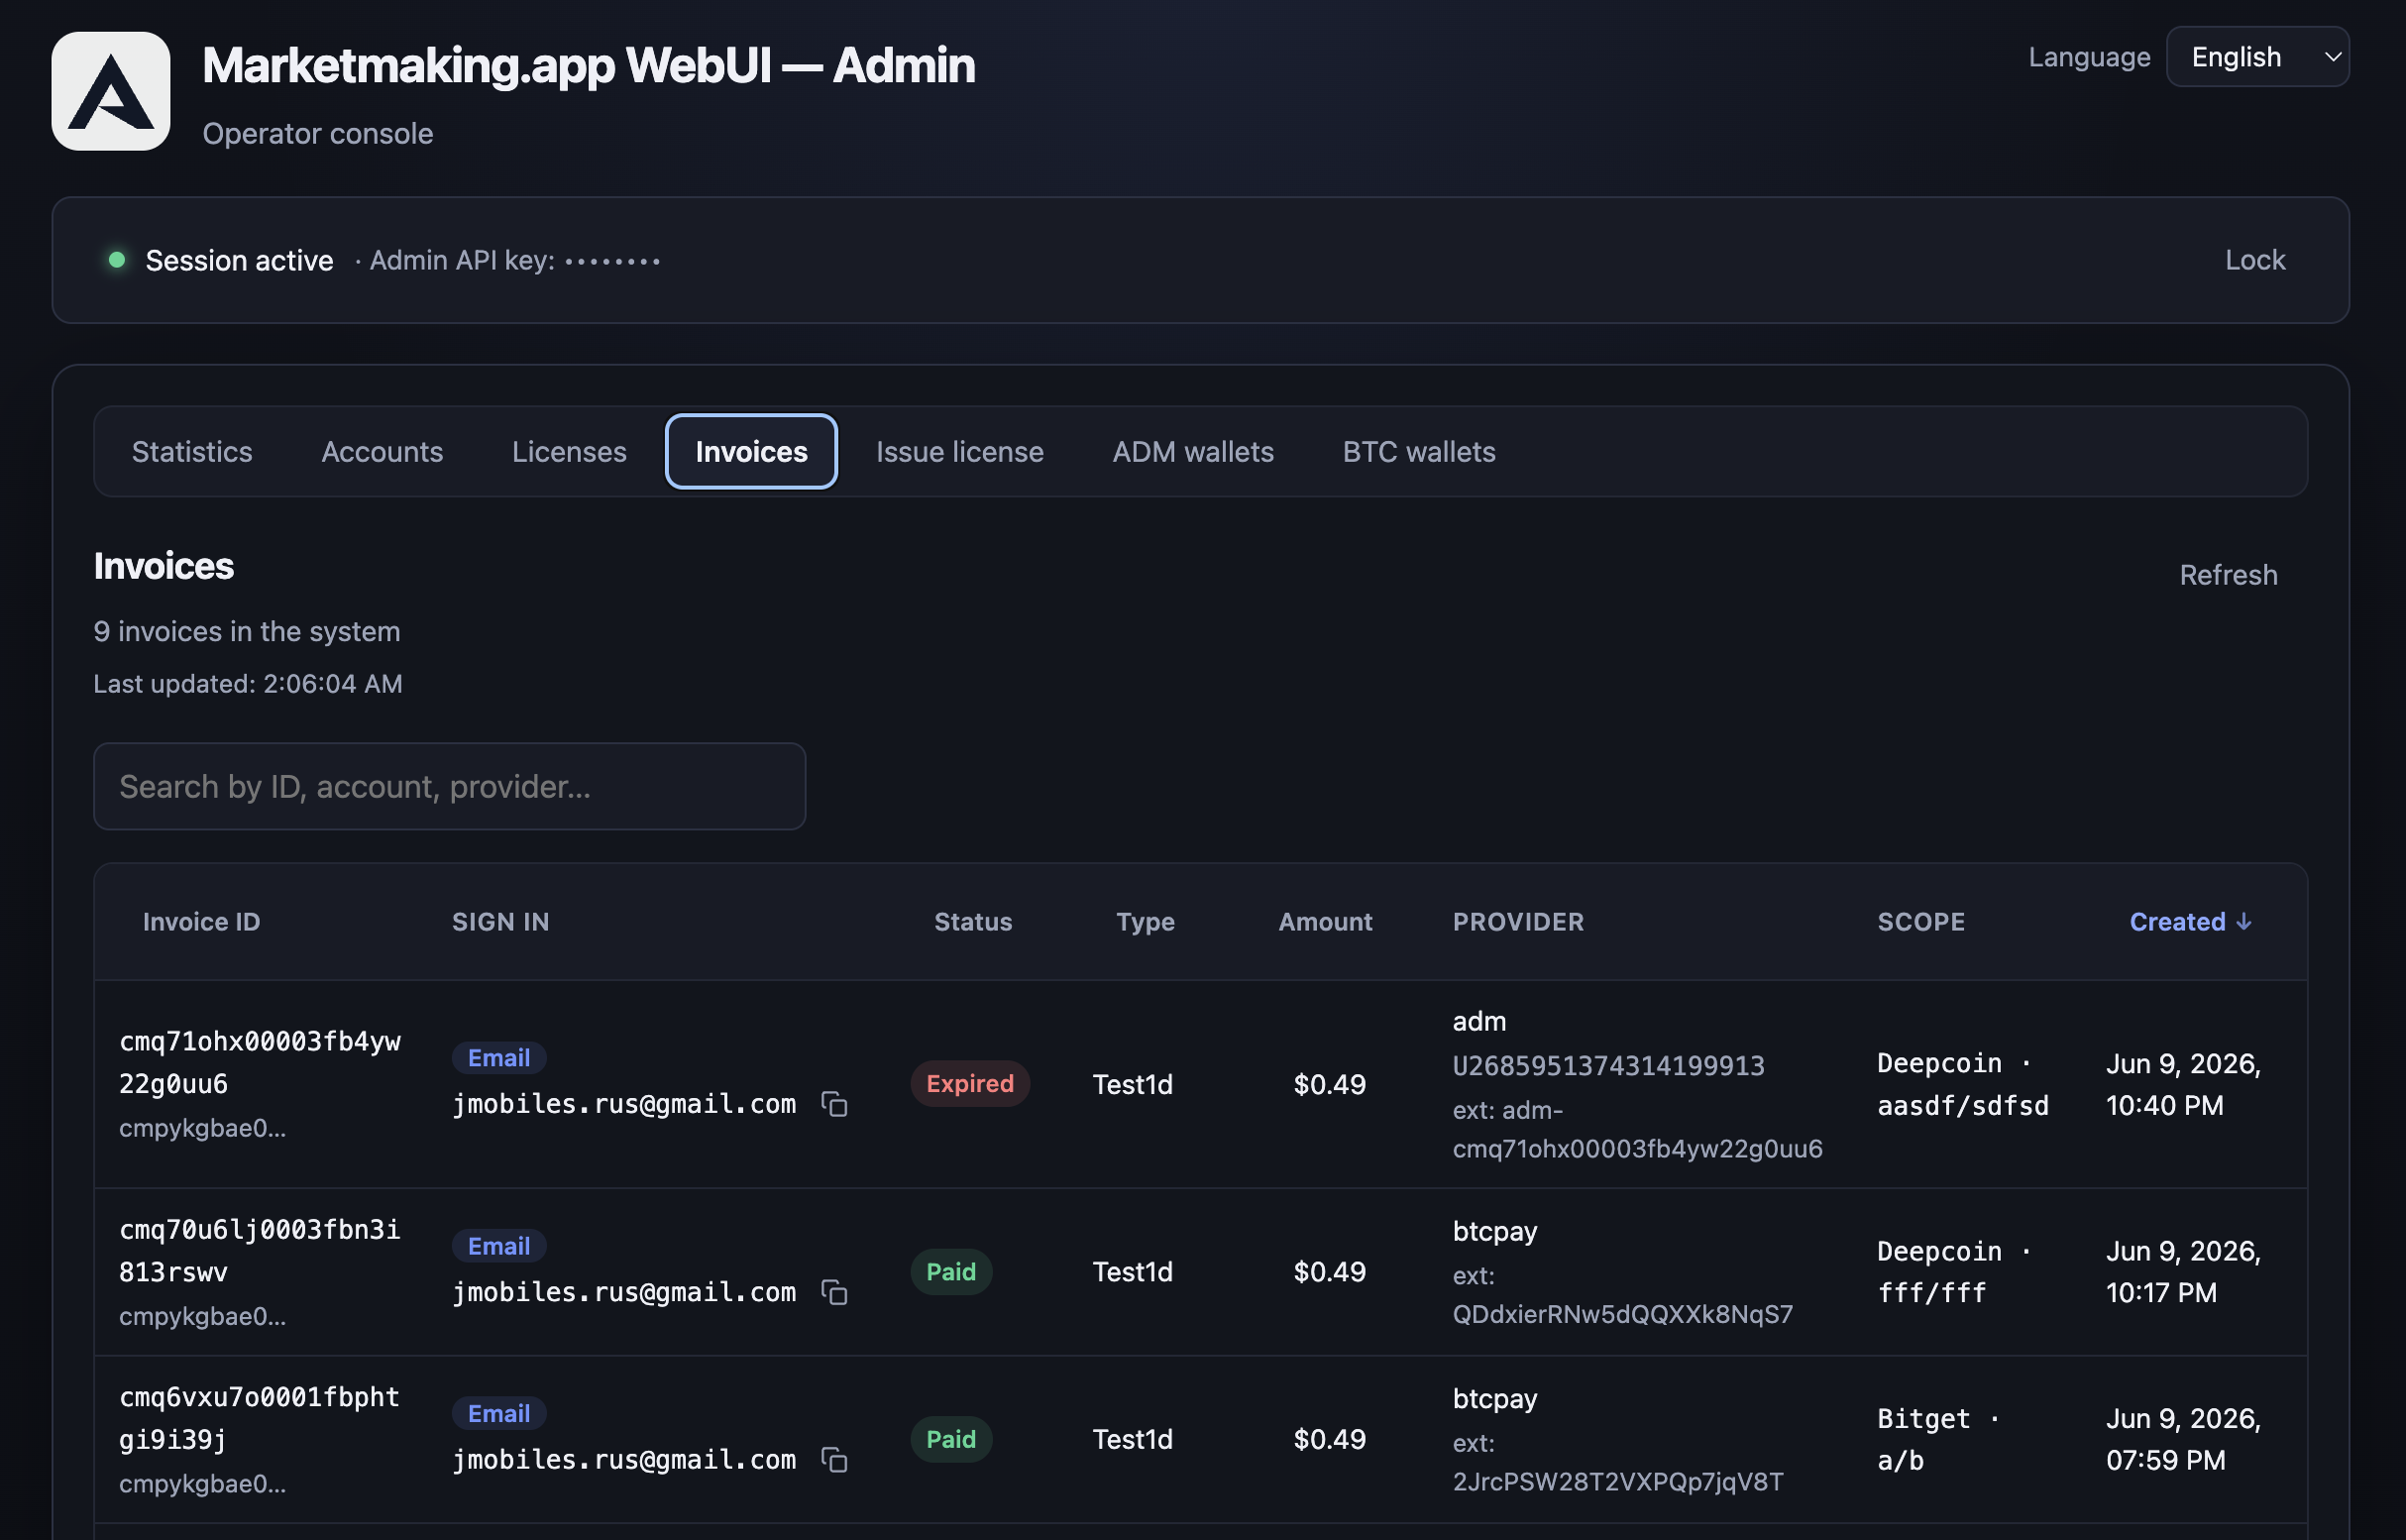The image size is (2406, 1540).
Task: Click Paid badge in Deepcoin fff/fff row
Action: (951, 1272)
